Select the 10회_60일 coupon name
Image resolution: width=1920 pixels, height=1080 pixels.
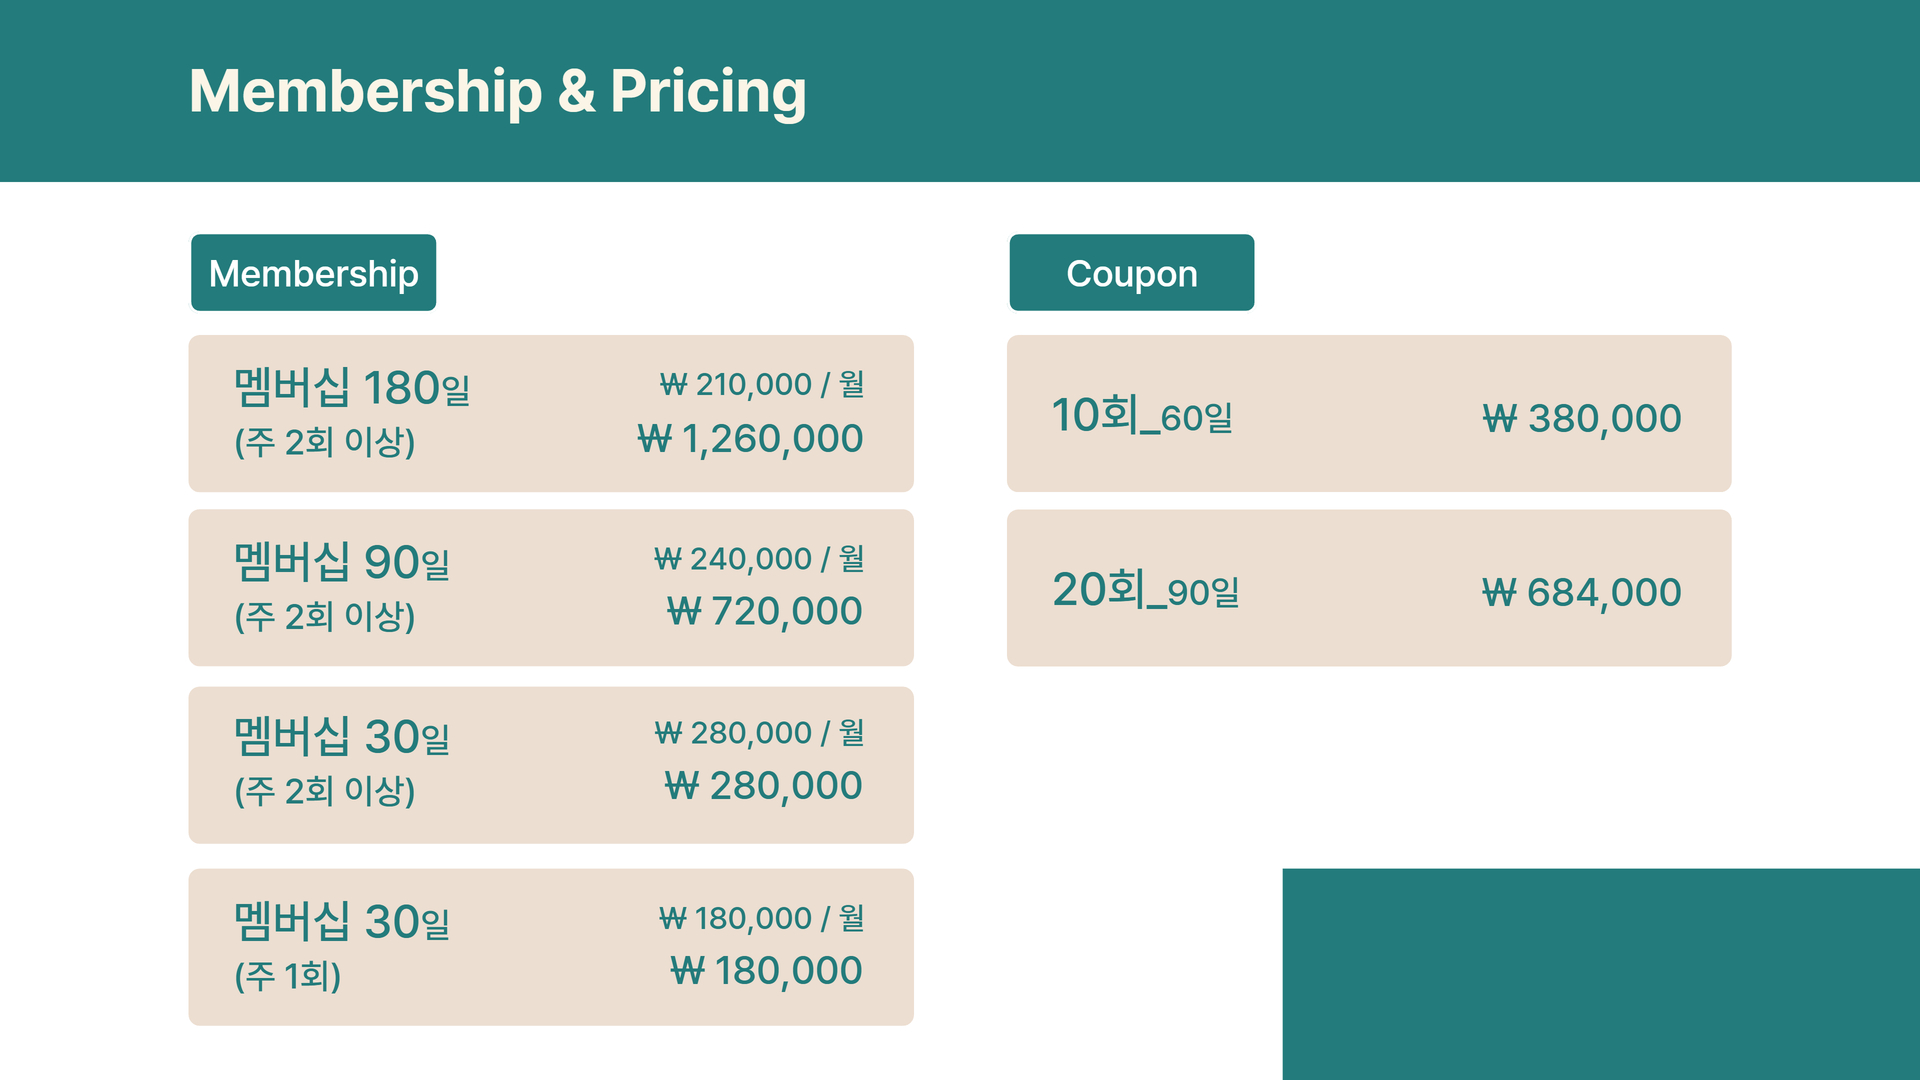point(1141,415)
